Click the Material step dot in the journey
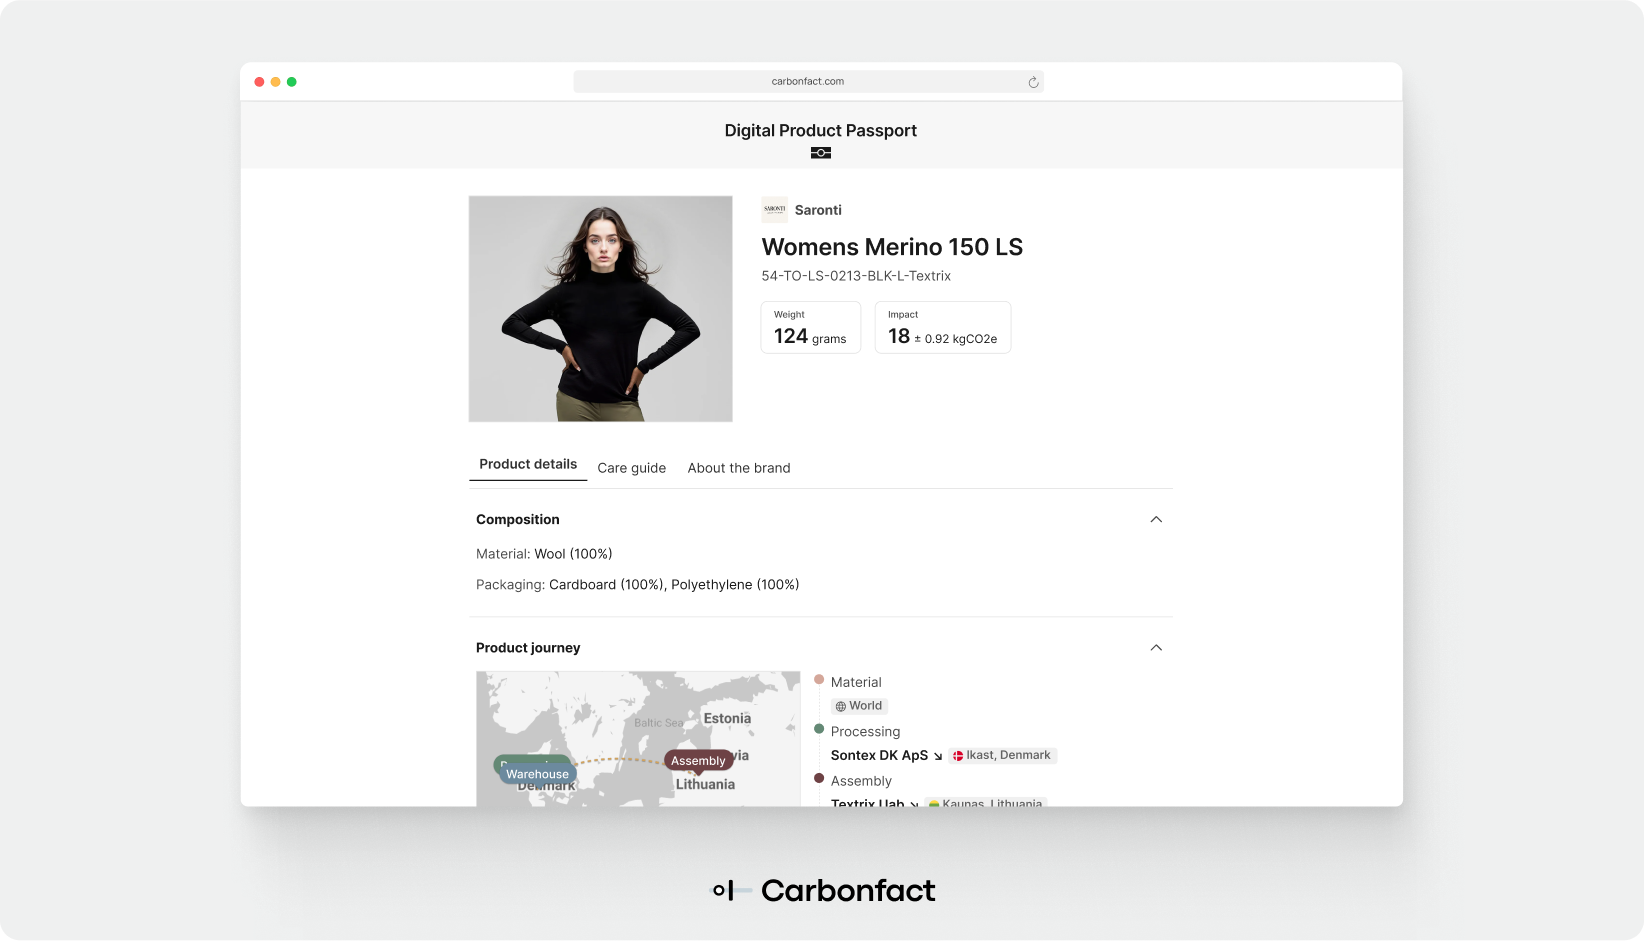Screen dimensions: 1644x941 tap(819, 679)
